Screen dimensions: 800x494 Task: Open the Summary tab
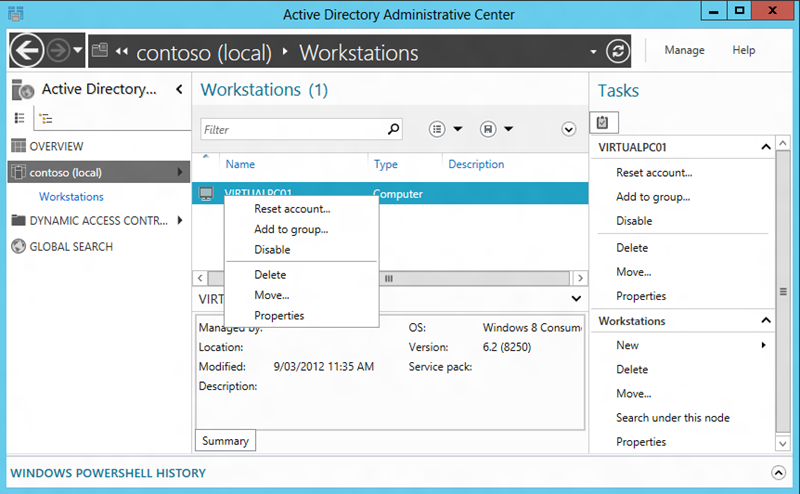pos(225,441)
